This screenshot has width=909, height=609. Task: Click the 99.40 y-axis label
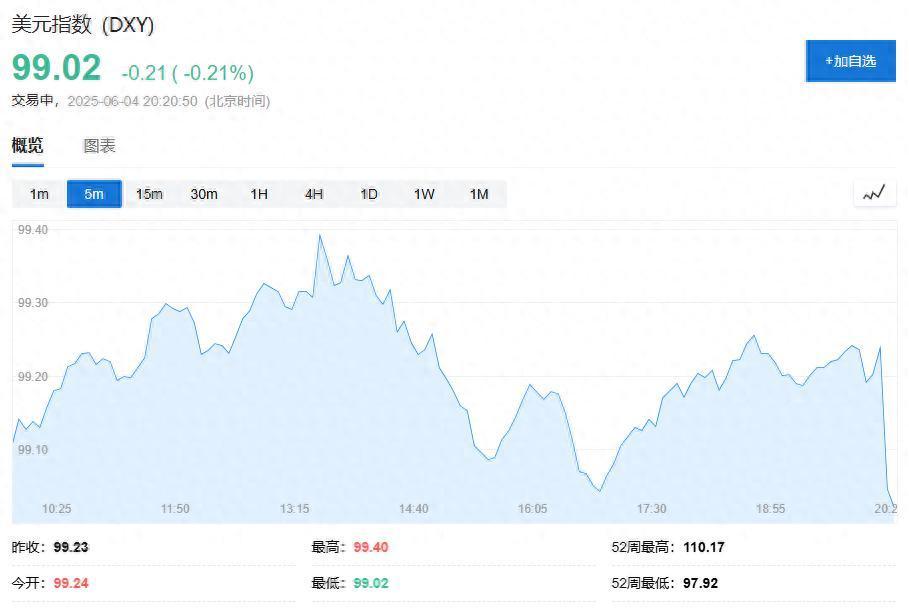pyautogui.click(x=33, y=229)
